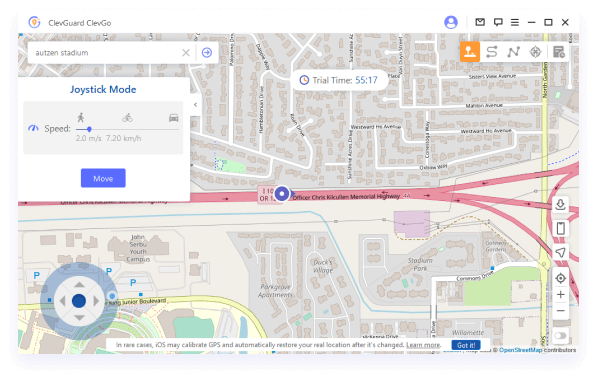
Task: Click the paper-plane navigation icon
Action: click(x=560, y=252)
